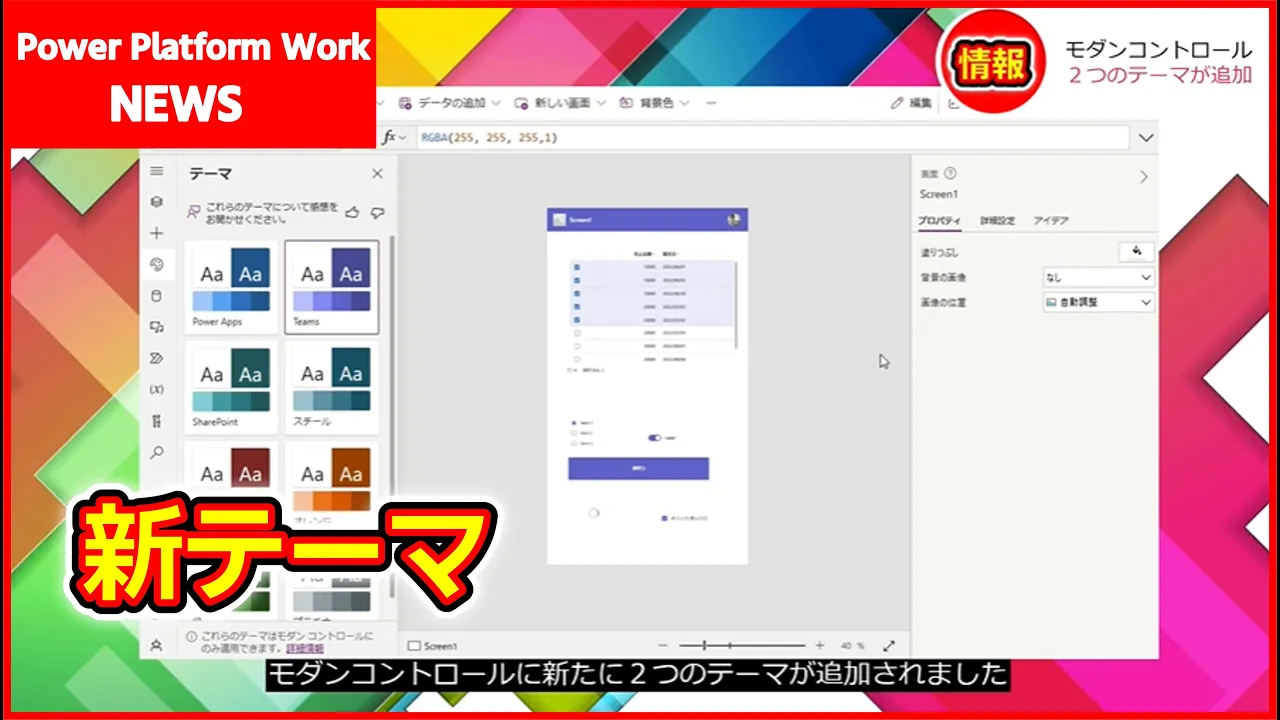
Task: Check the checkbox near canvas bottom right
Action: (x=664, y=519)
